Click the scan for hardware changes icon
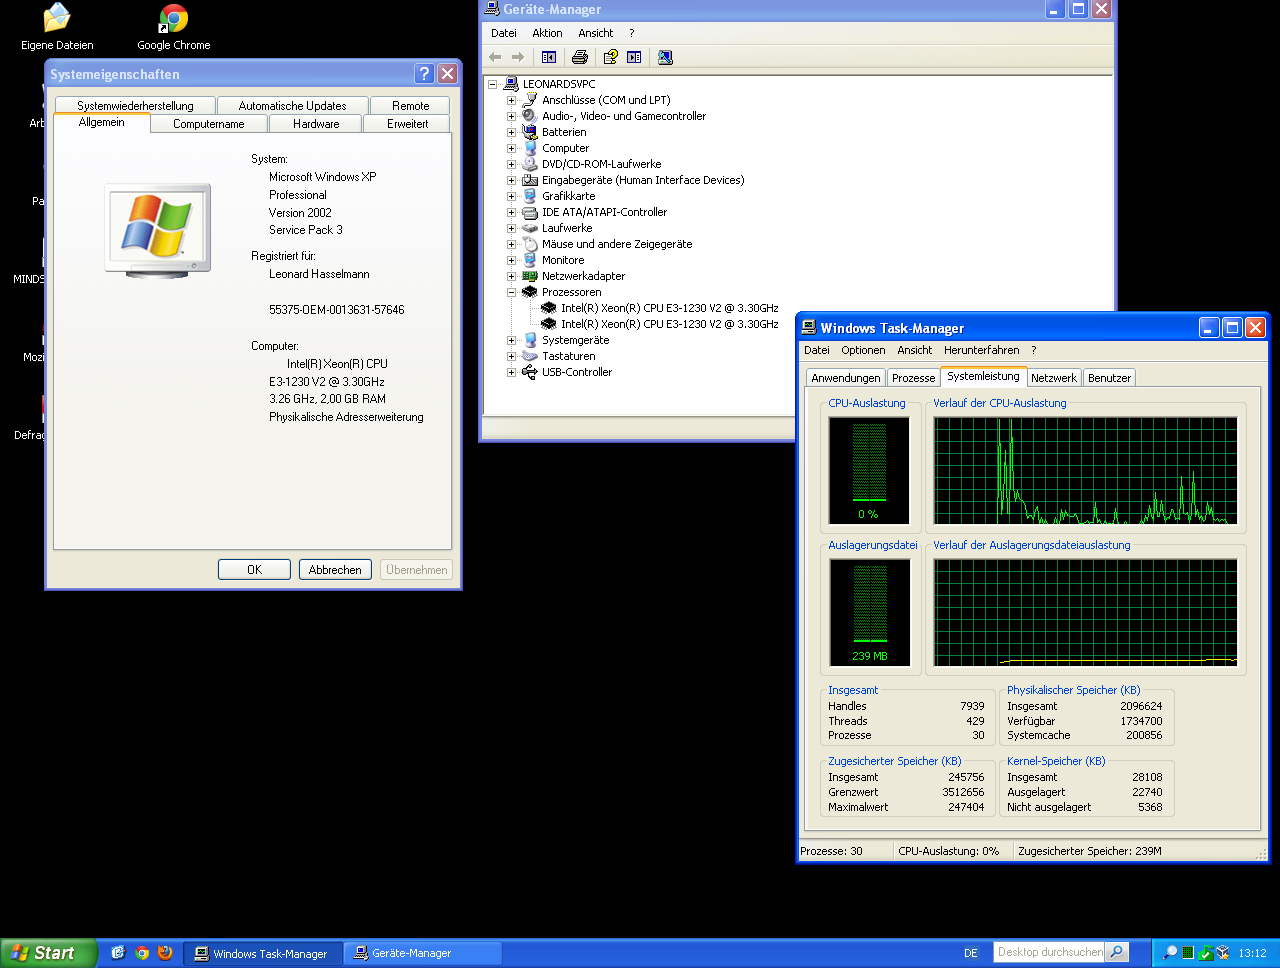The image size is (1280, 968). tap(665, 57)
